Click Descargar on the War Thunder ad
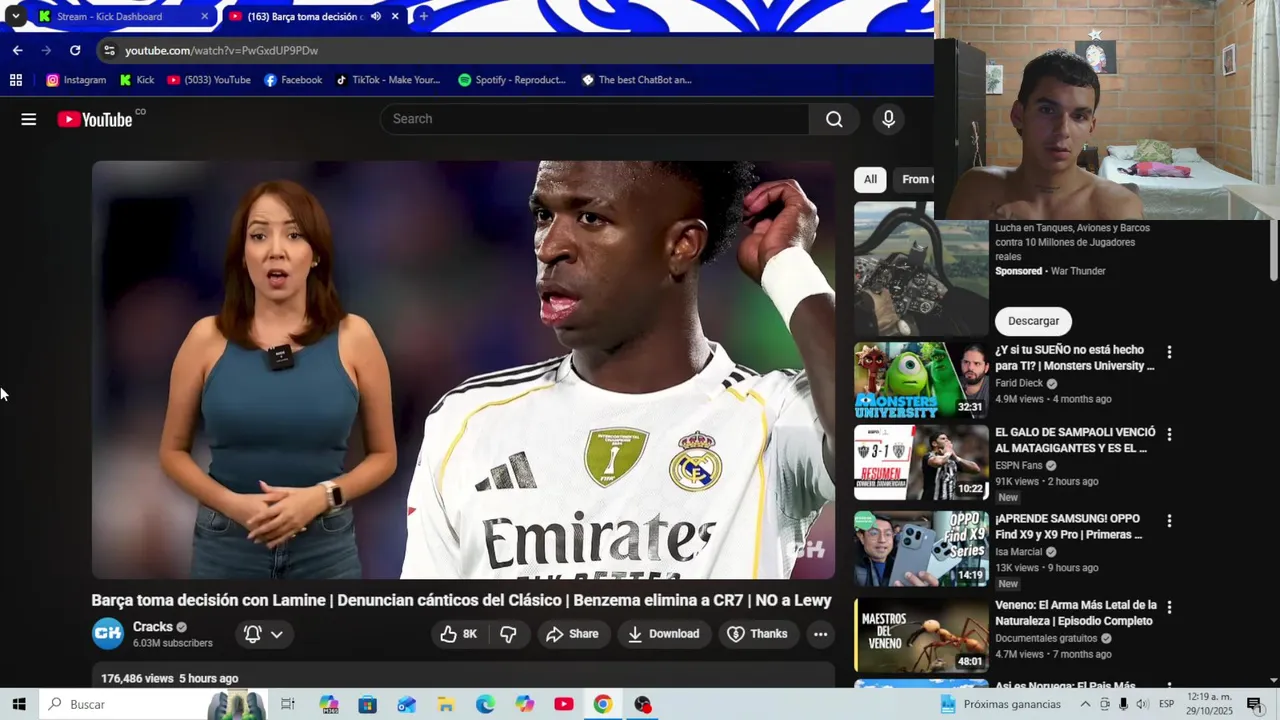This screenshot has width=1280, height=720. 1033,321
